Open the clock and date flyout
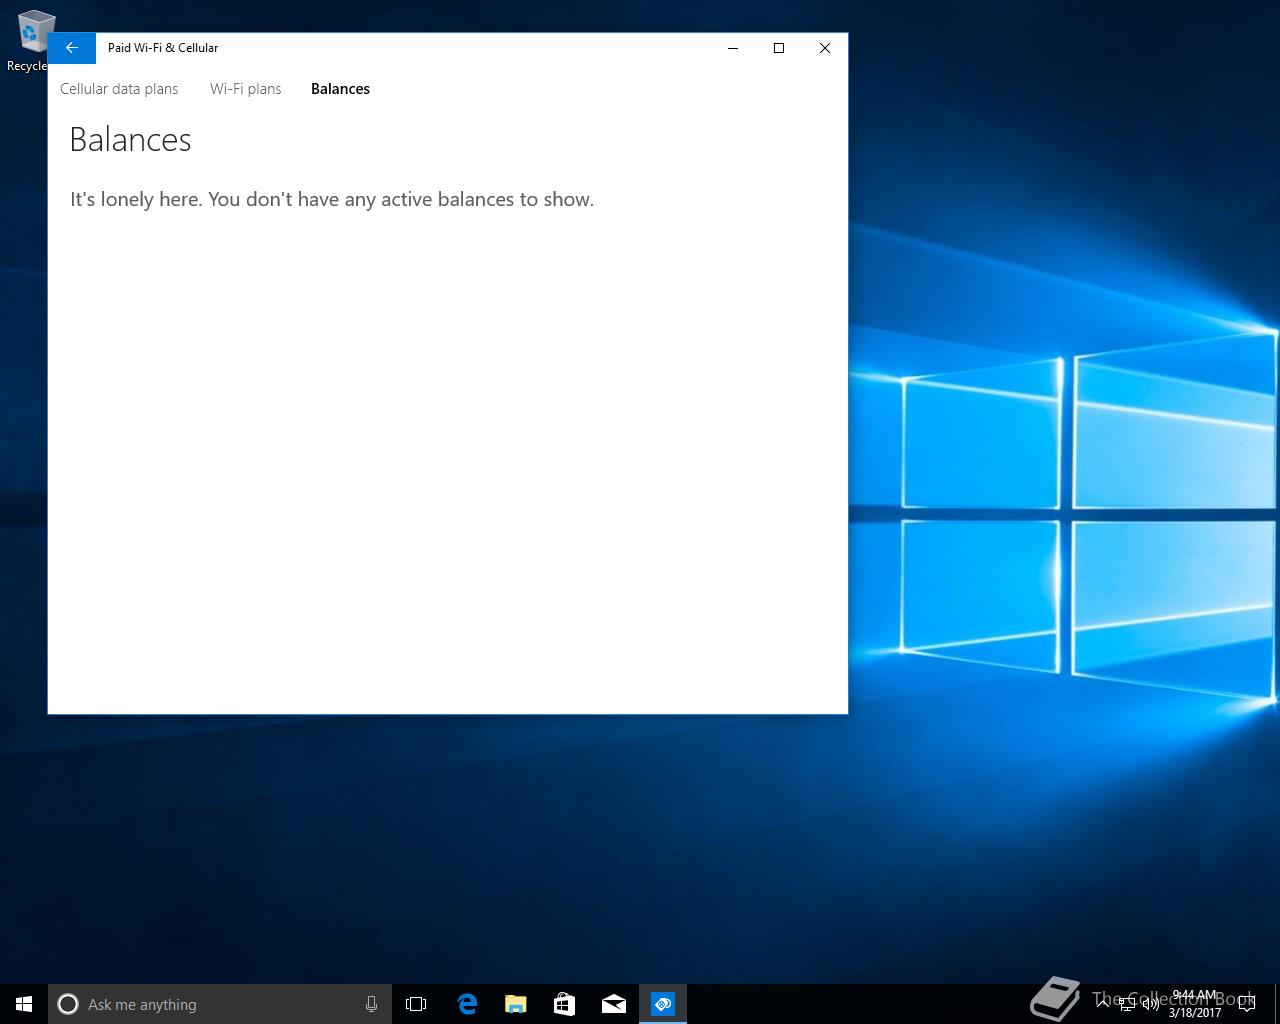 coord(1195,1004)
